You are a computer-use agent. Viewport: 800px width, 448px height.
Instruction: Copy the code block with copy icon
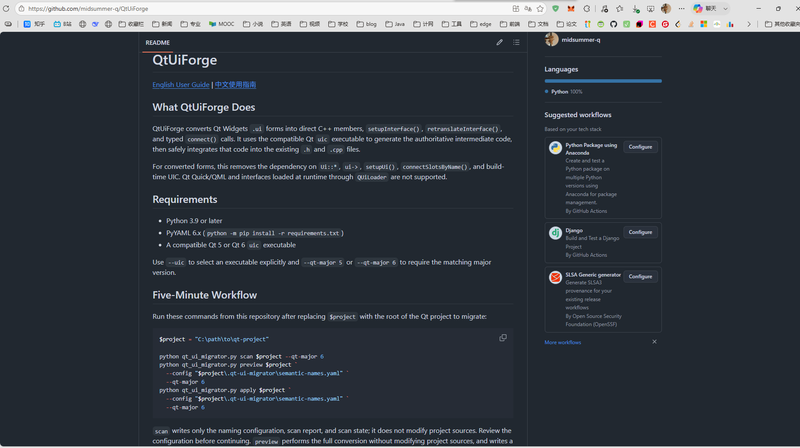point(503,338)
